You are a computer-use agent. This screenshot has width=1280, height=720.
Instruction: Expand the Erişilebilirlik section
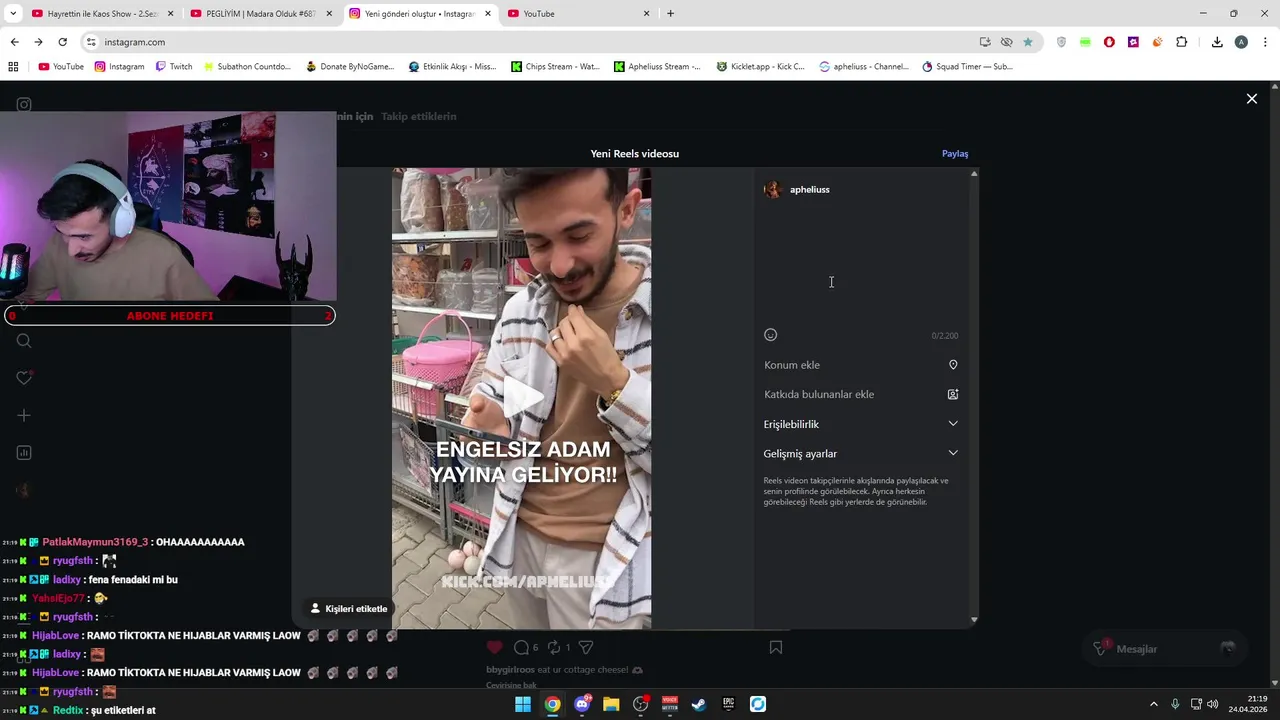[861, 424]
